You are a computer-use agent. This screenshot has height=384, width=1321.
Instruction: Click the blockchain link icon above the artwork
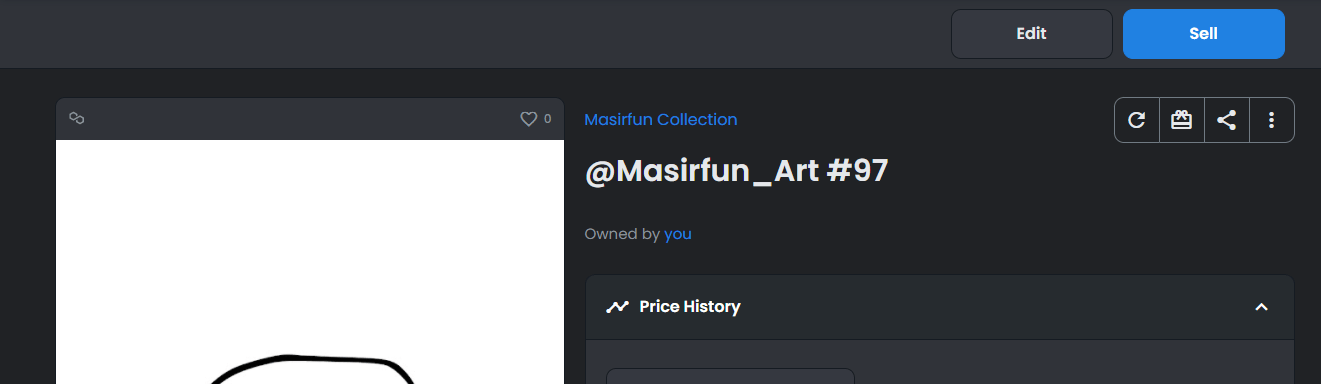pyautogui.click(x=76, y=118)
